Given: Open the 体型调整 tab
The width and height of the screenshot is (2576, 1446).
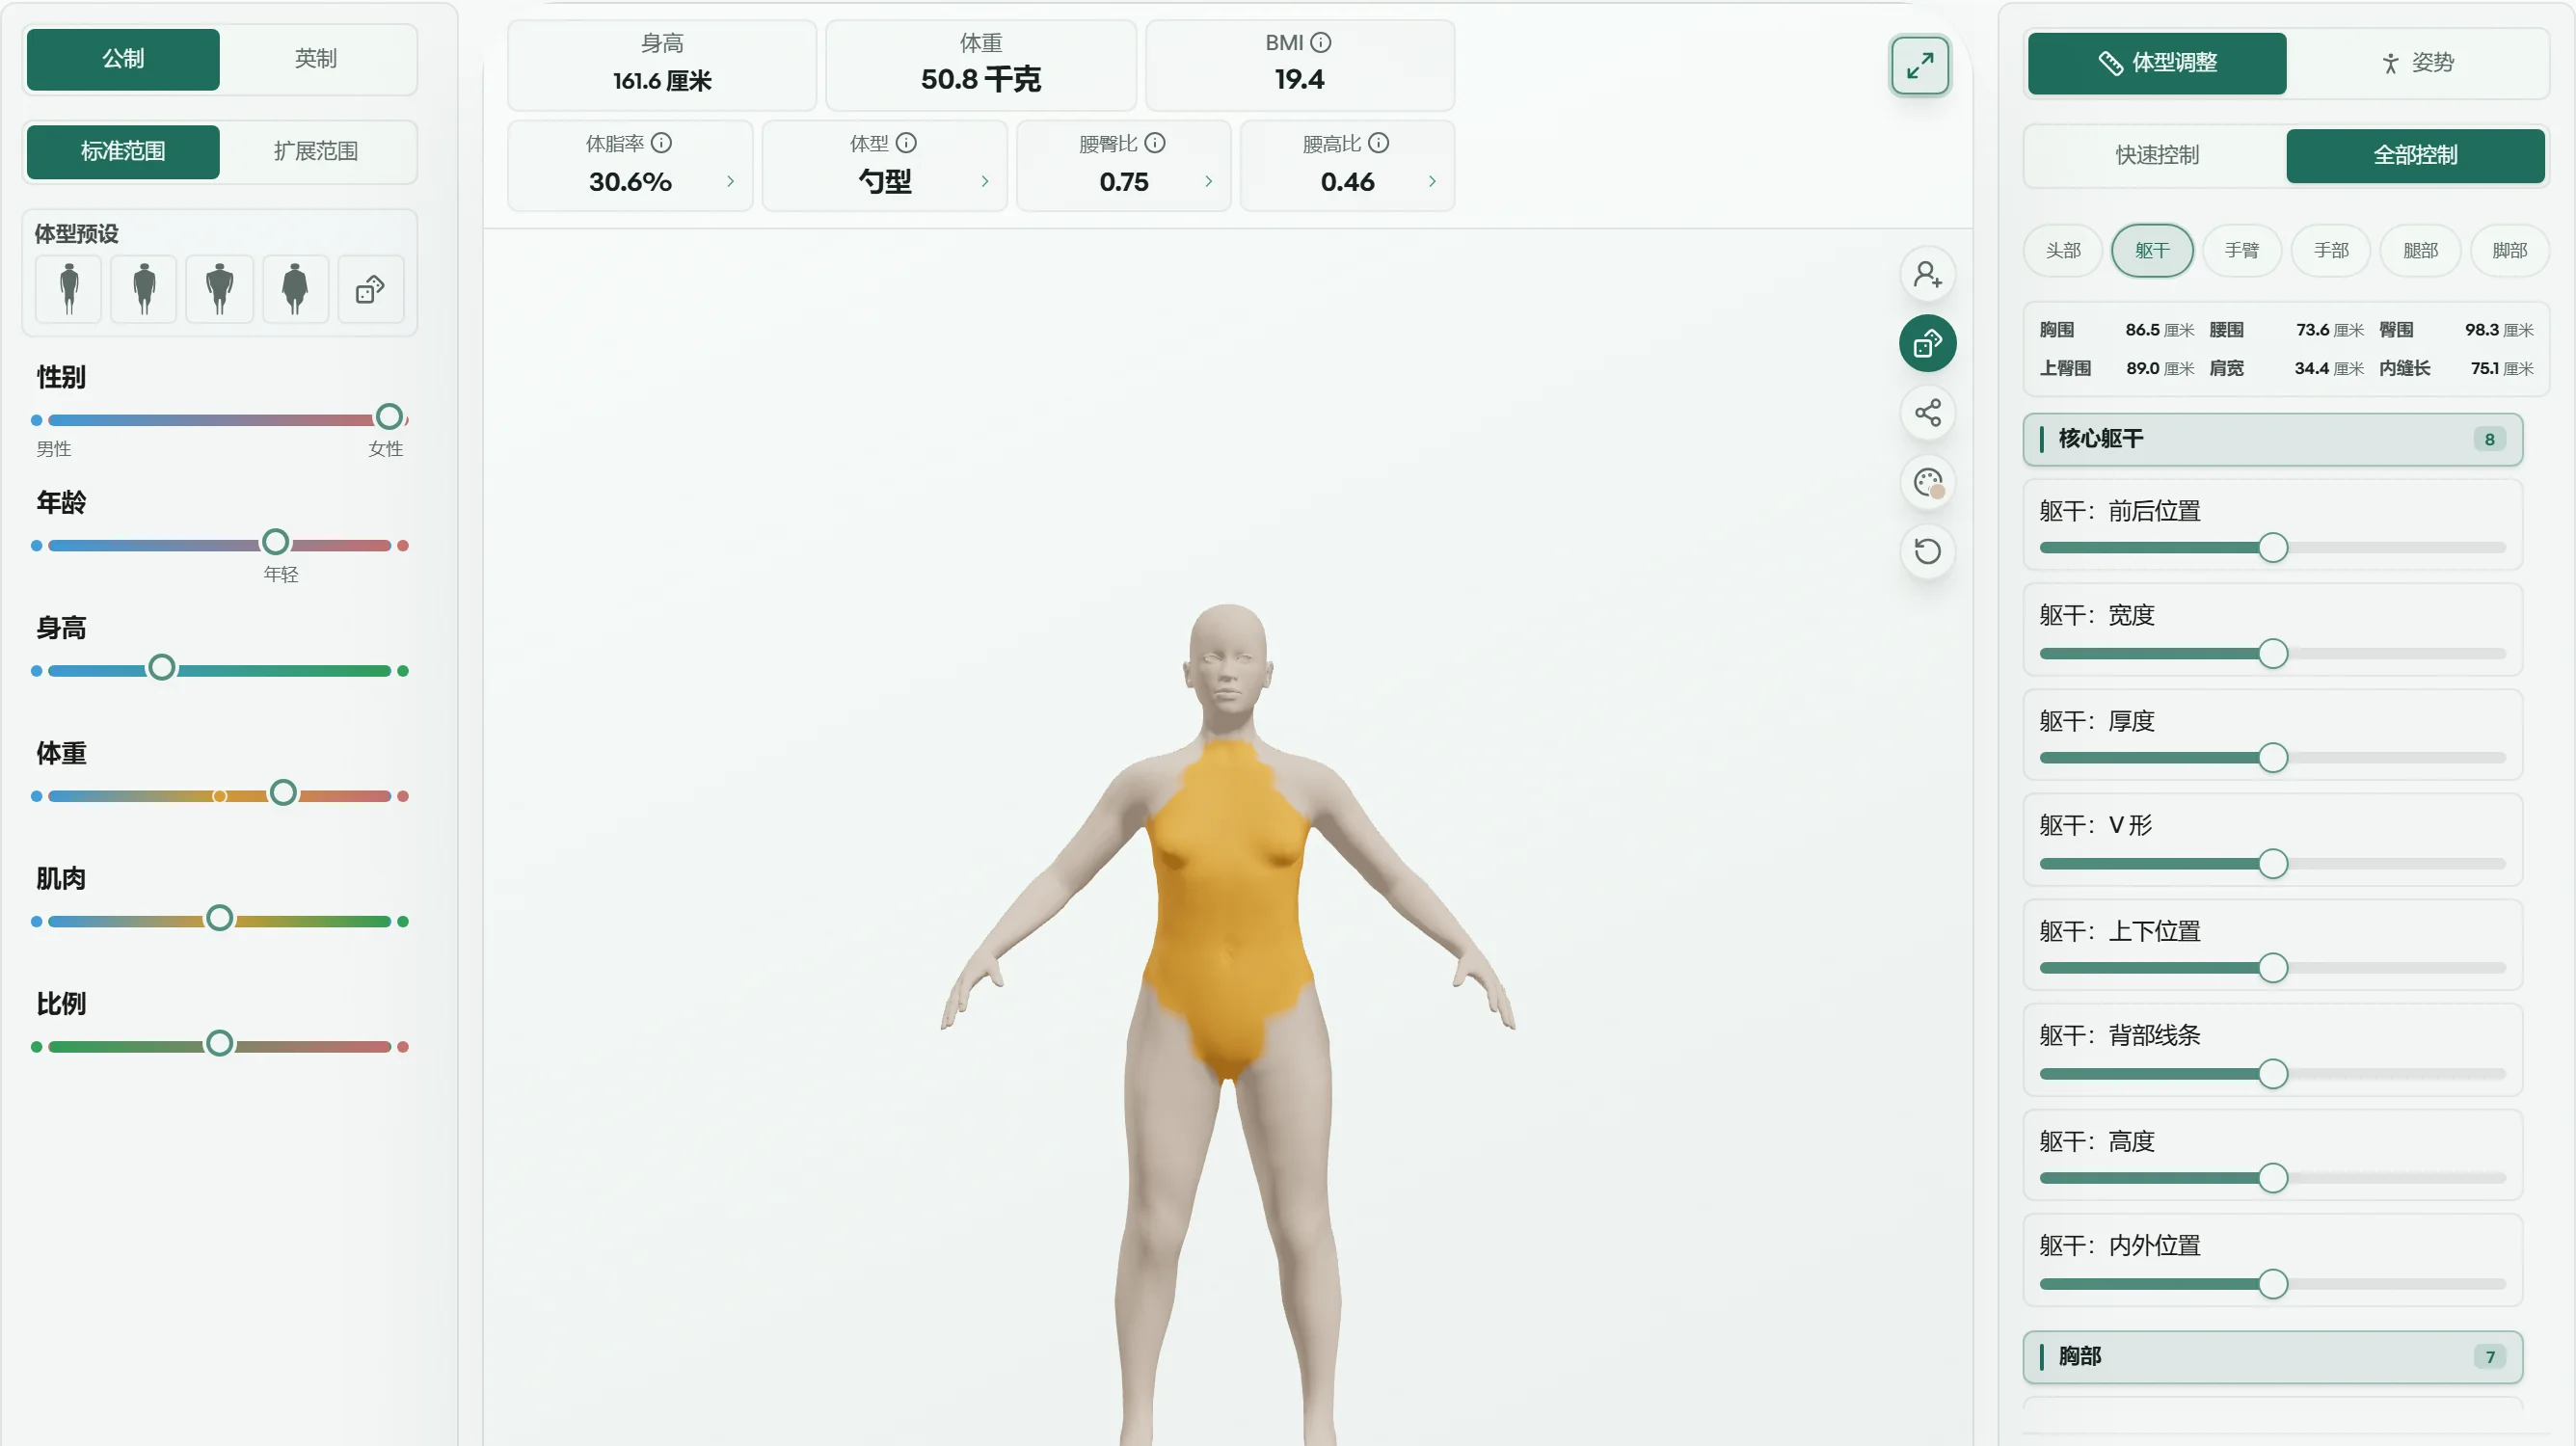Looking at the screenshot, I should click(x=2157, y=63).
